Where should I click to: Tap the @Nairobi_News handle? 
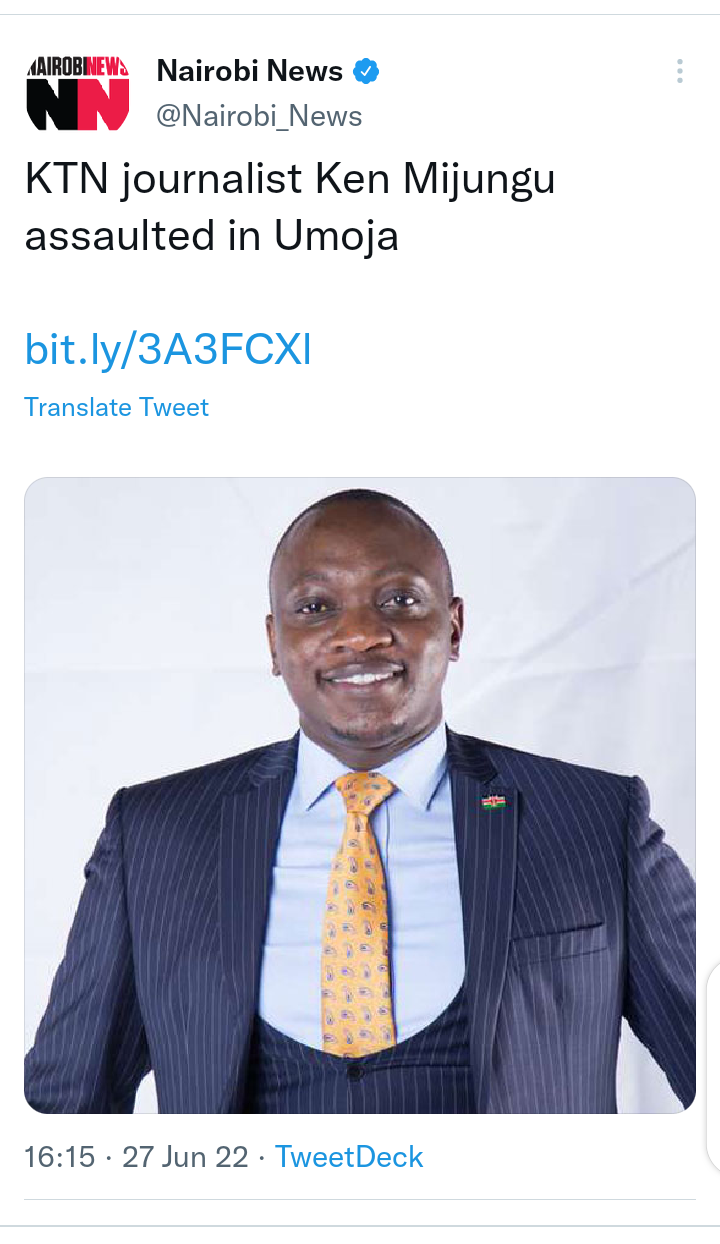tap(259, 116)
